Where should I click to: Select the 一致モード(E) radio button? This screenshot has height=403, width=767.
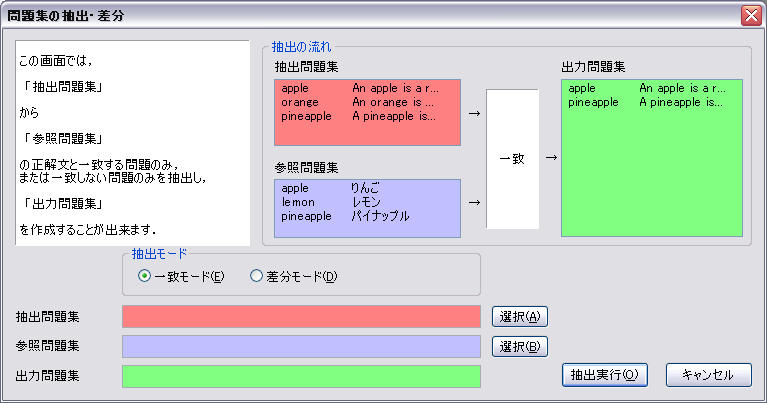[x=145, y=276]
